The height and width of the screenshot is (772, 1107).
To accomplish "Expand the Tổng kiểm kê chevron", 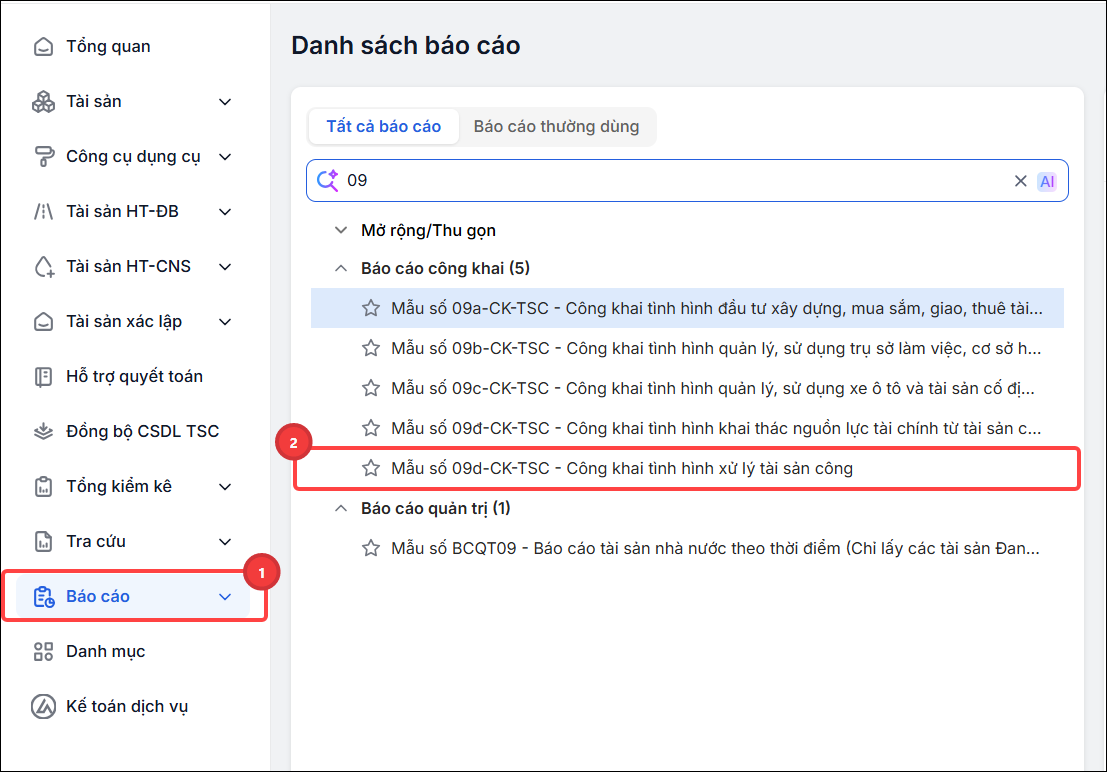I will click(225, 487).
